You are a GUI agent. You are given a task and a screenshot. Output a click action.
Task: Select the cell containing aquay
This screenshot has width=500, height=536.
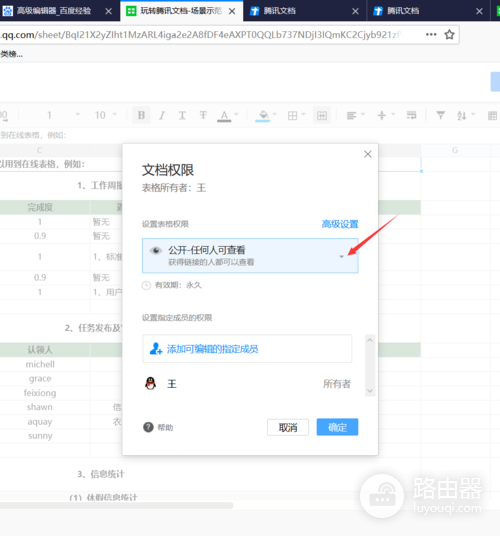pyautogui.click(x=40, y=422)
